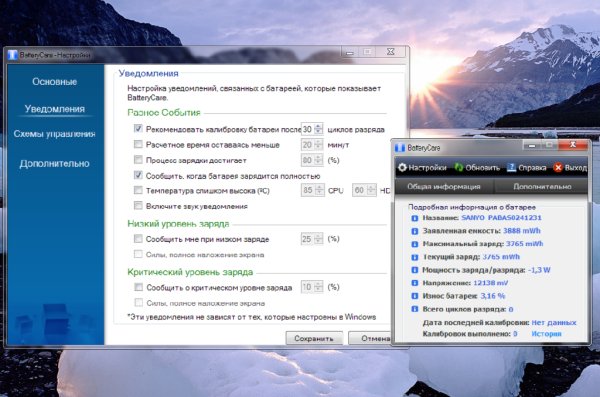The image size is (600, 397).
Task: Click info icon next to Мощность заряда/разряда
Action: pyautogui.click(x=414, y=270)
